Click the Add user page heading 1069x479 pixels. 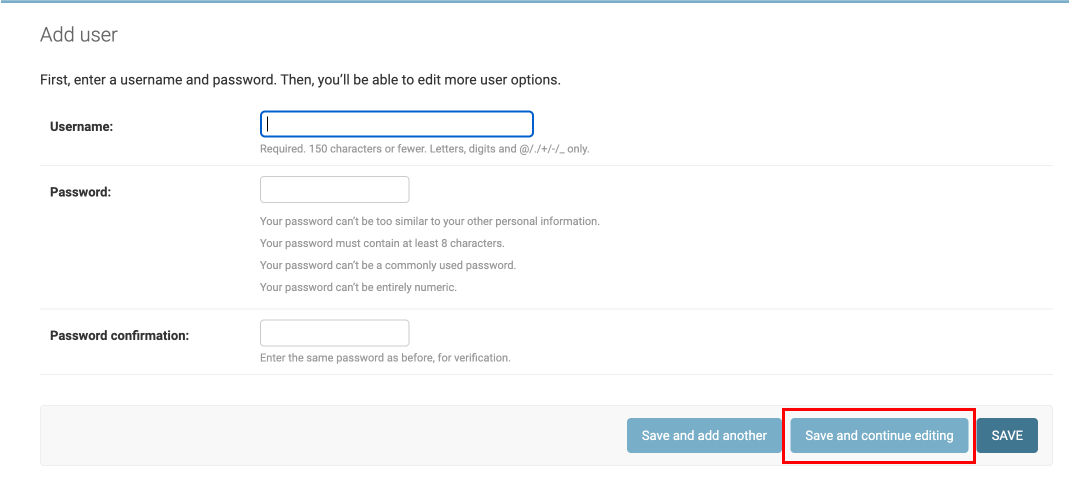tap(79, 35)
